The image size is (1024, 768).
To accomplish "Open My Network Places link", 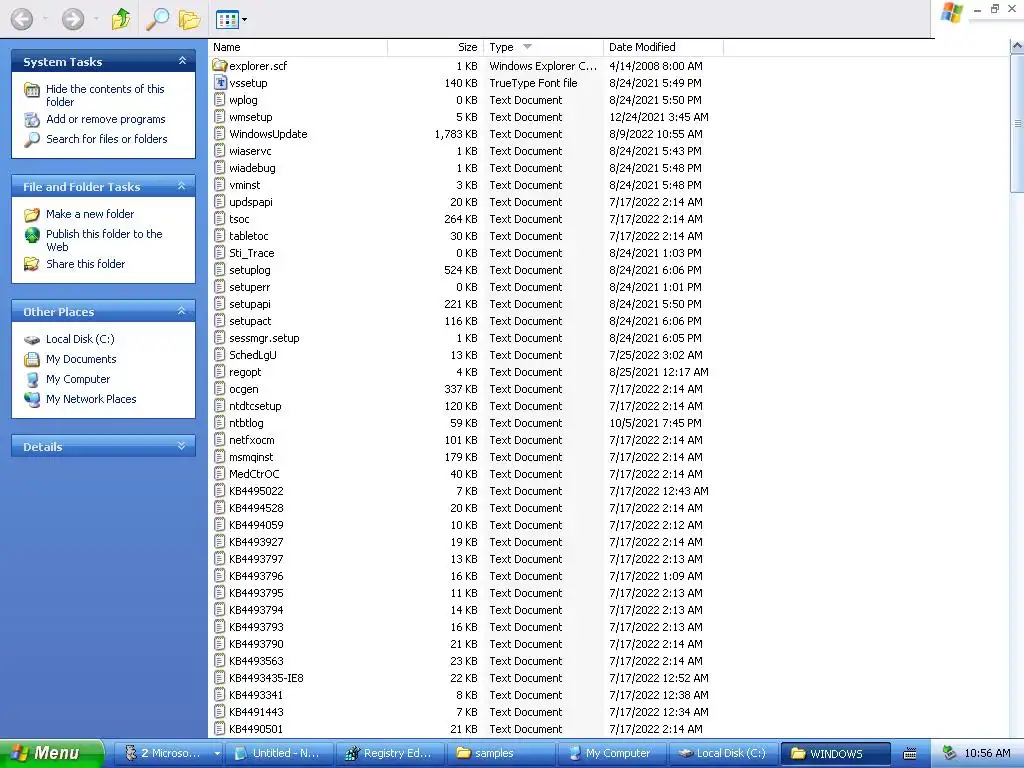I will (91, 399).
